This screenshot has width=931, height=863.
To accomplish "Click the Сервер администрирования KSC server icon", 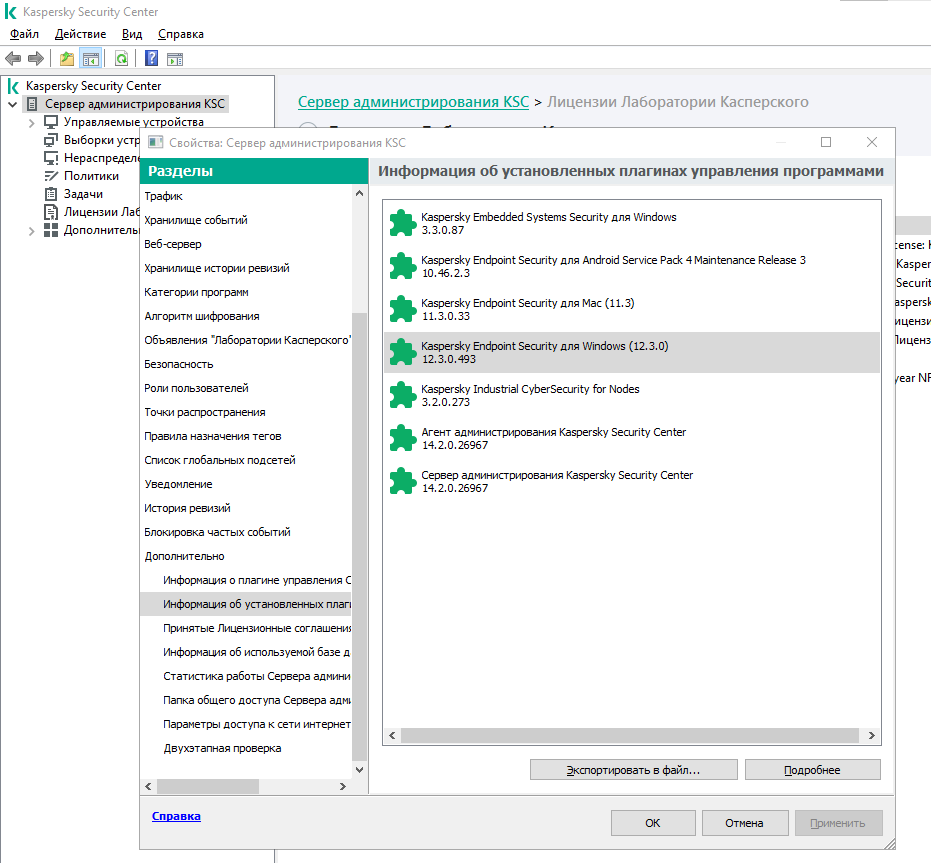I will 33,104.
